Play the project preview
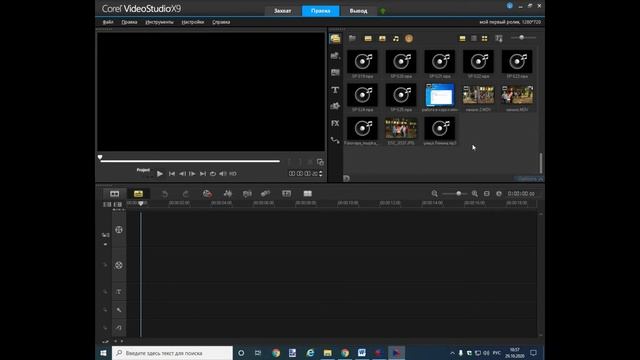This screenshot has width=640, height=360. tap(160, 174)
